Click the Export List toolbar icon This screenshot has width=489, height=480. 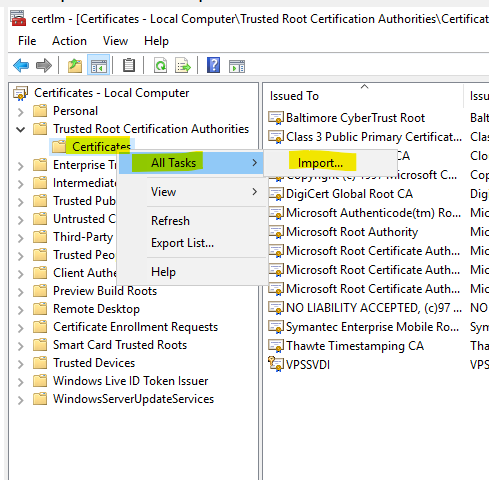(x=183, y=65)
